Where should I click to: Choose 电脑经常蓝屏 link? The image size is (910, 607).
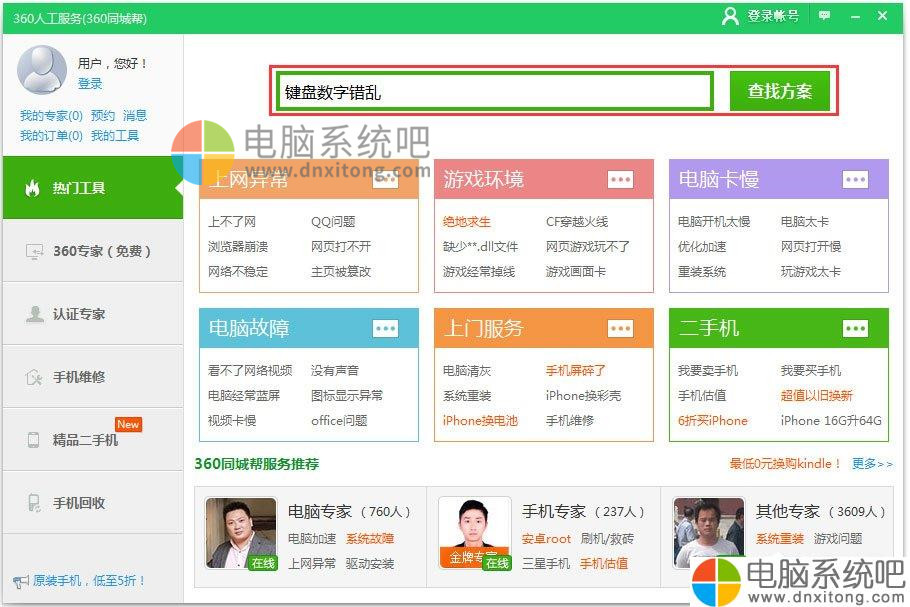pyautogui.click(x=244, y=395)
